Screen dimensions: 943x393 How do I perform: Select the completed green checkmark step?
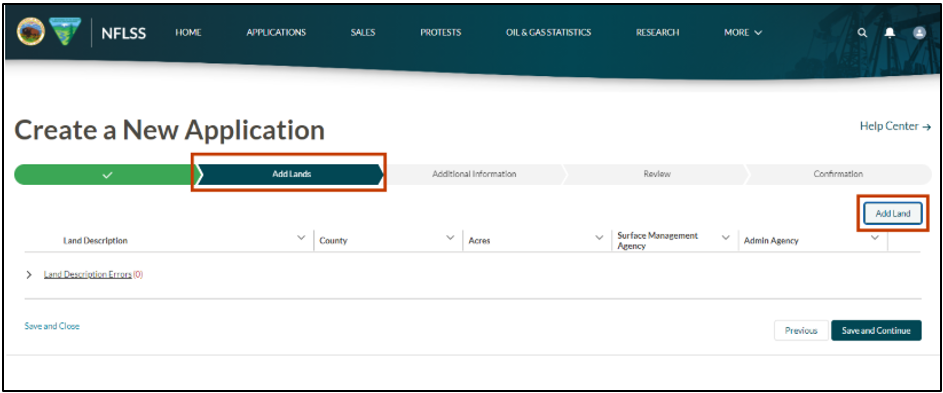(x=106, y=175)
